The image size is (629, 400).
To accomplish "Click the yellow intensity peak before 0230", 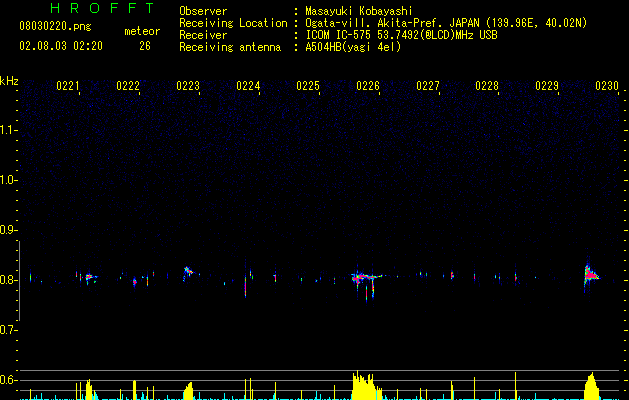I will tap(592, 387).
